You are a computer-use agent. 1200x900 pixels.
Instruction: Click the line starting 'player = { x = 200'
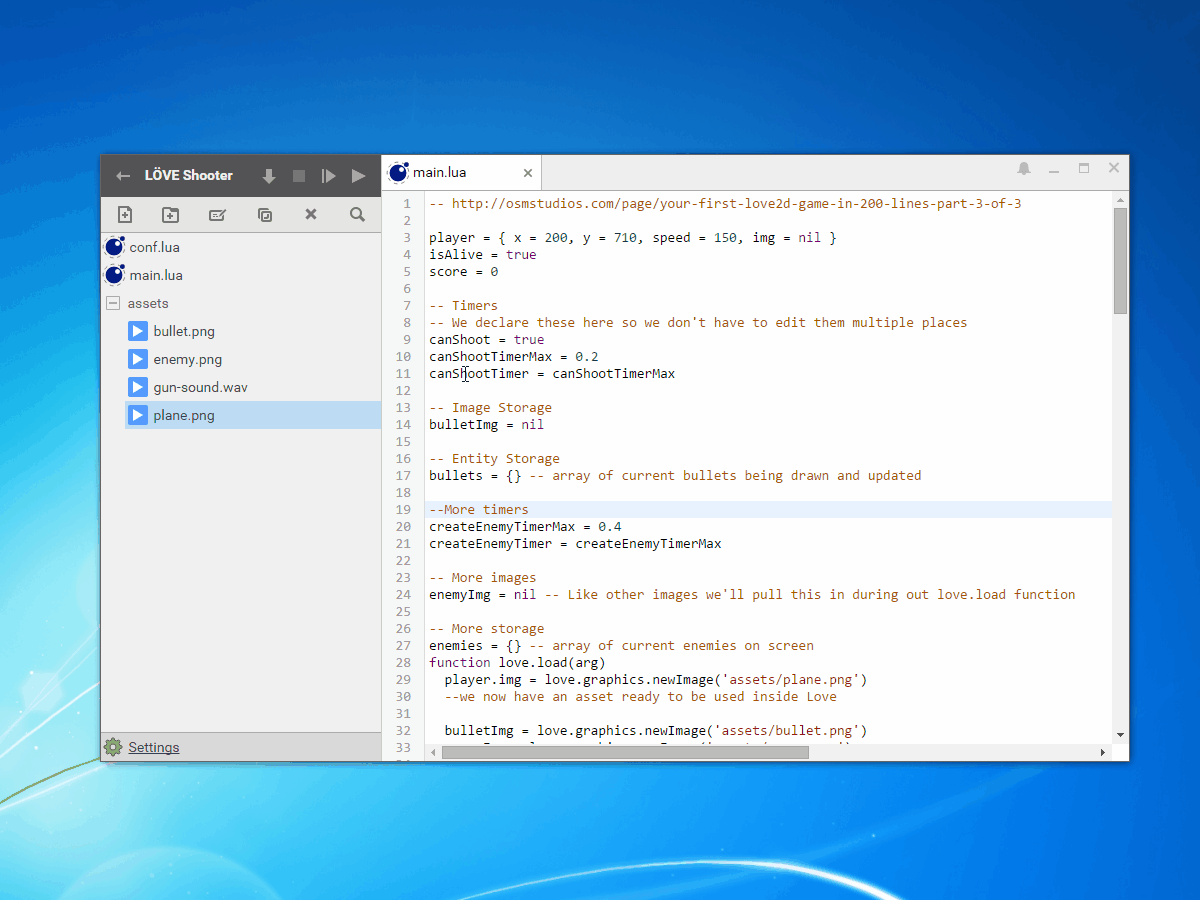pos(633,238)
